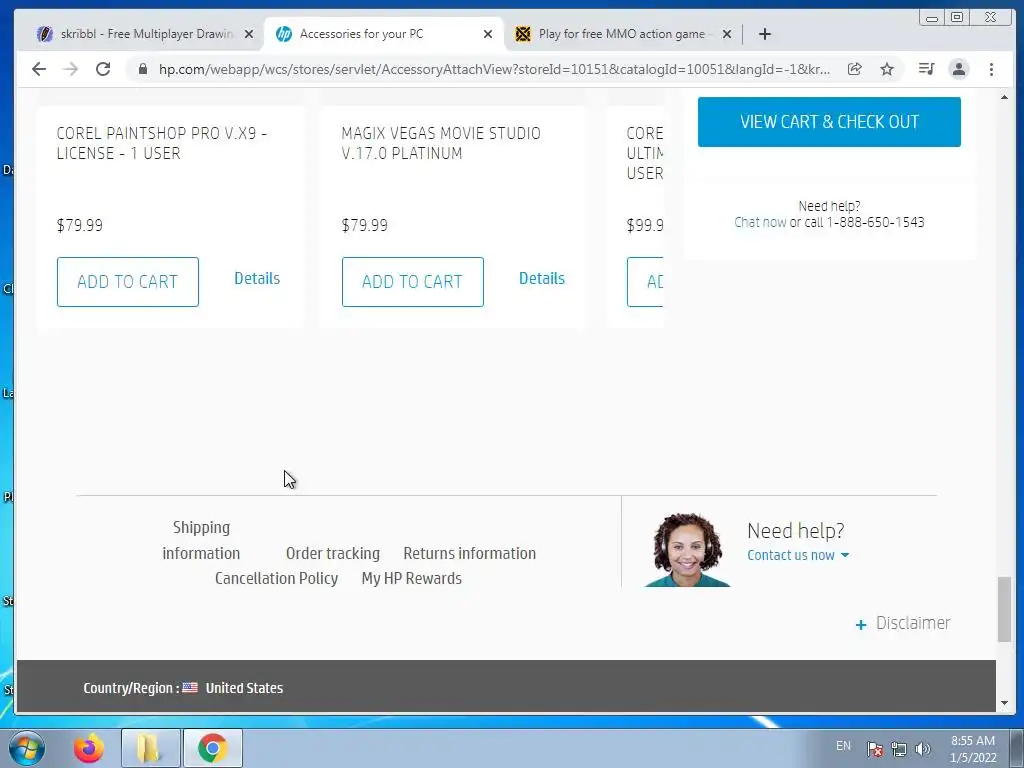Reload the HP page

click(x=103, y=69)
